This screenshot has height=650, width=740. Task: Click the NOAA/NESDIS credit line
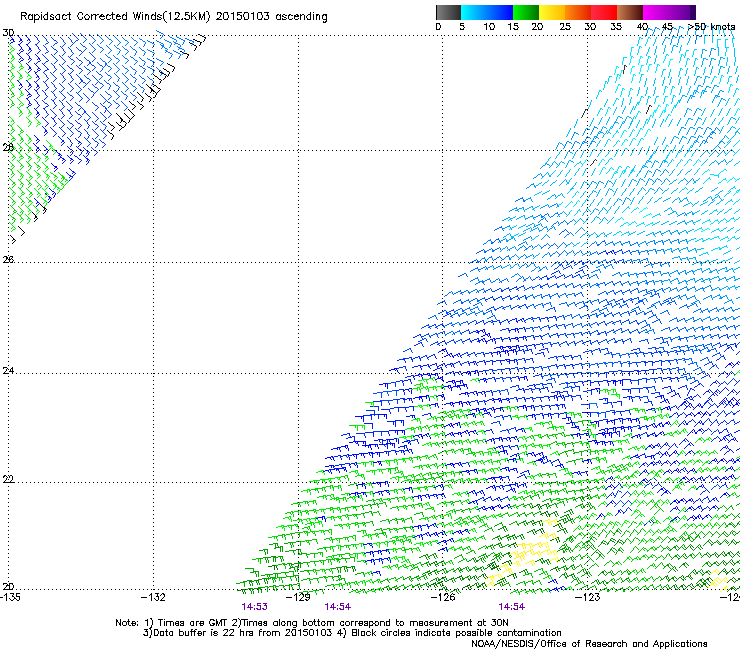589,644
